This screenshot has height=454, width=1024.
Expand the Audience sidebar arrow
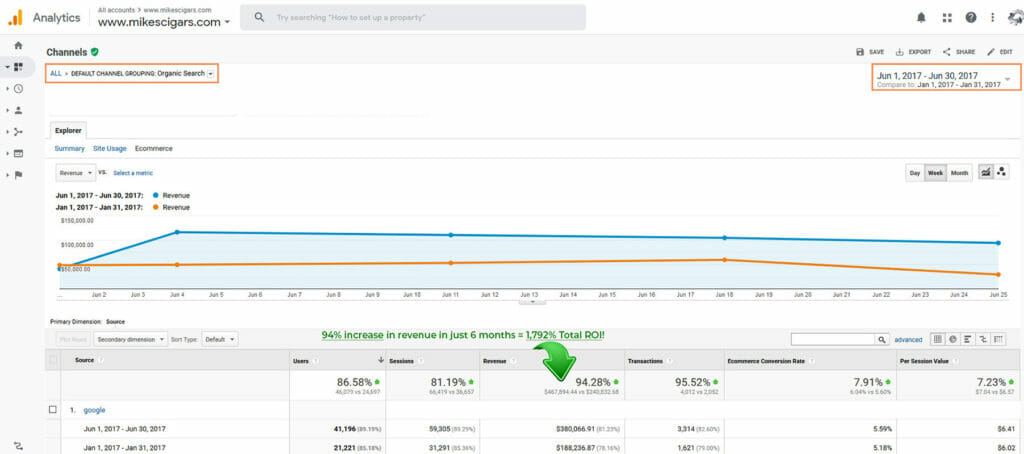coord(7,110)
